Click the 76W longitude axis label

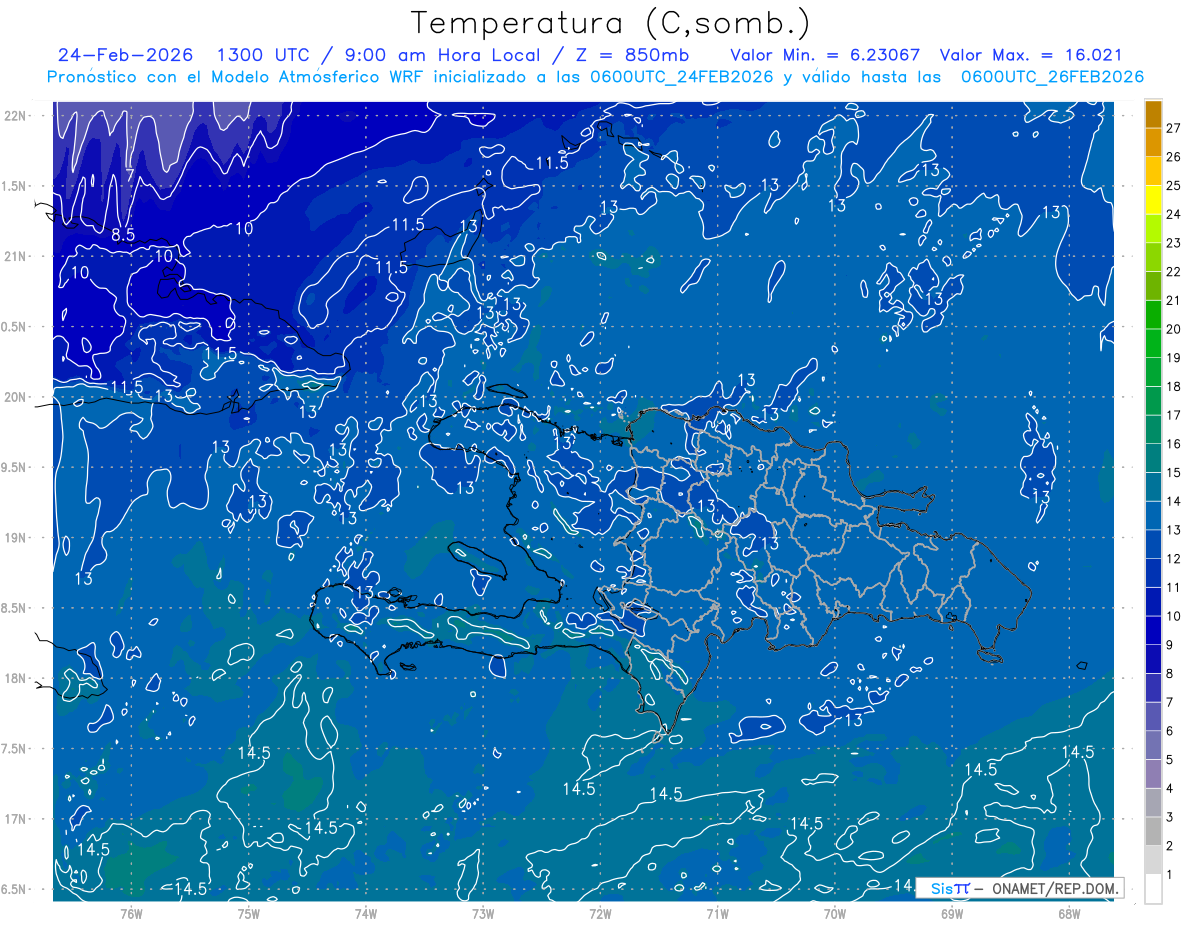(131, 914)
